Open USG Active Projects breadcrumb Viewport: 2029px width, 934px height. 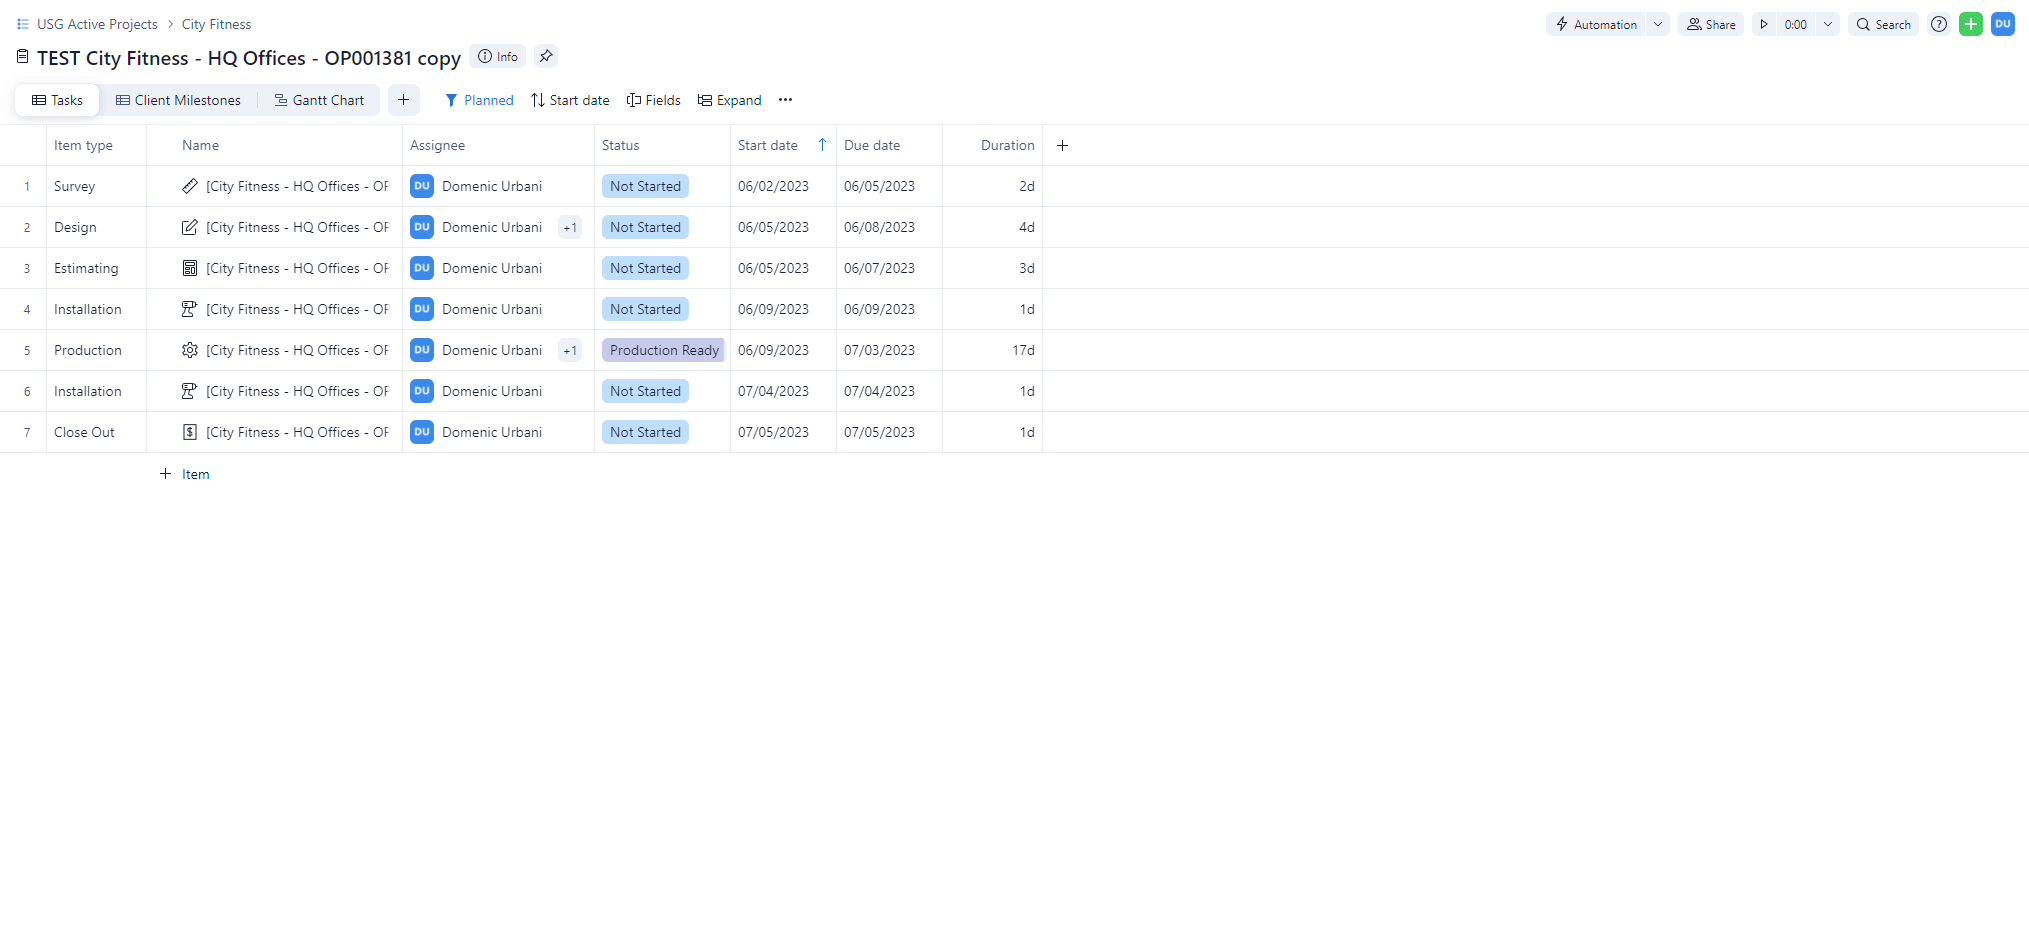97,24
